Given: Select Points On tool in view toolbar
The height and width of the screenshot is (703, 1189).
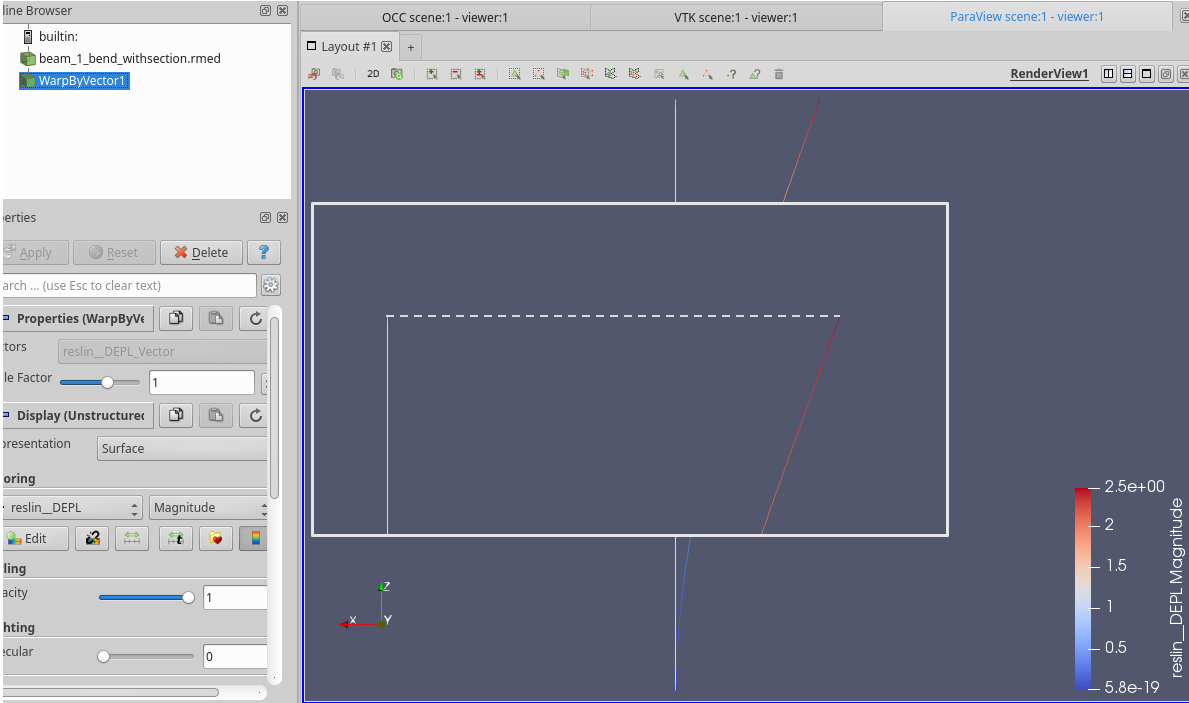Looking at the screenshot, I should click(538, 74).
